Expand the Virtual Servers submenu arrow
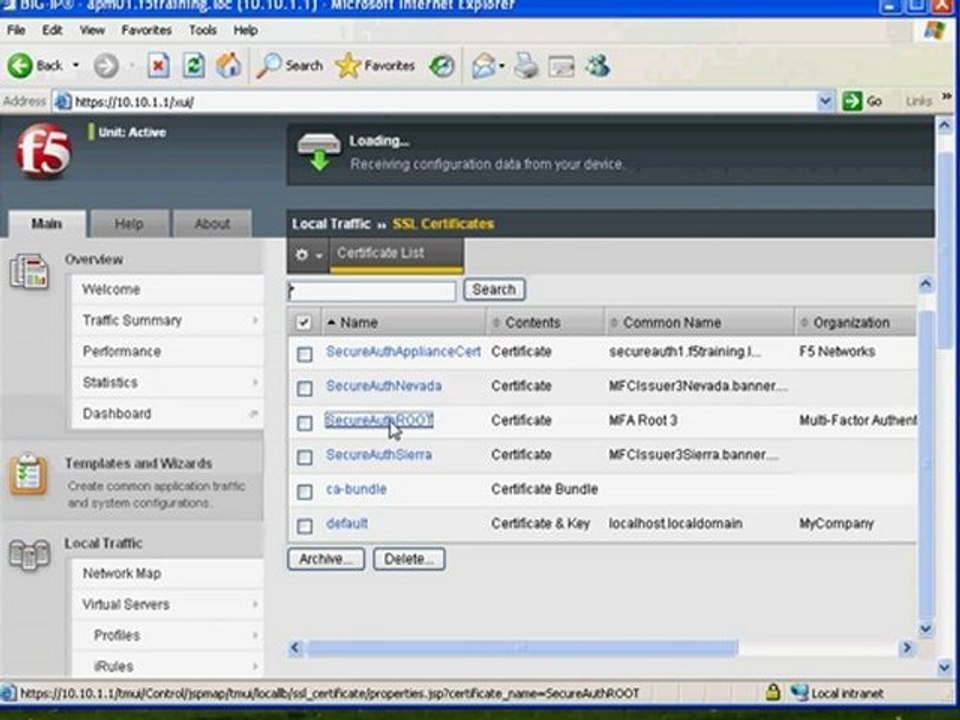Screen dimensions: 960x720 tap(255, 604)
